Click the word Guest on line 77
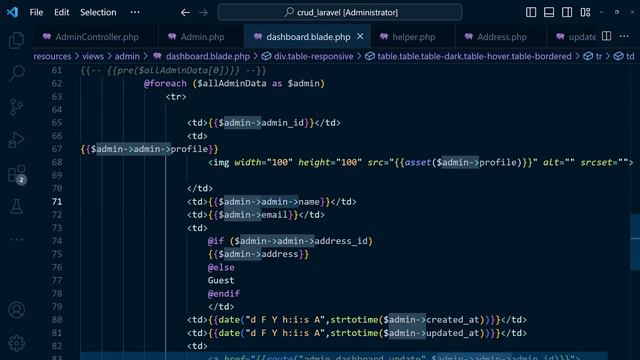Image resolution: width=640 pixels, height=360 pixels. pos(221,280)
